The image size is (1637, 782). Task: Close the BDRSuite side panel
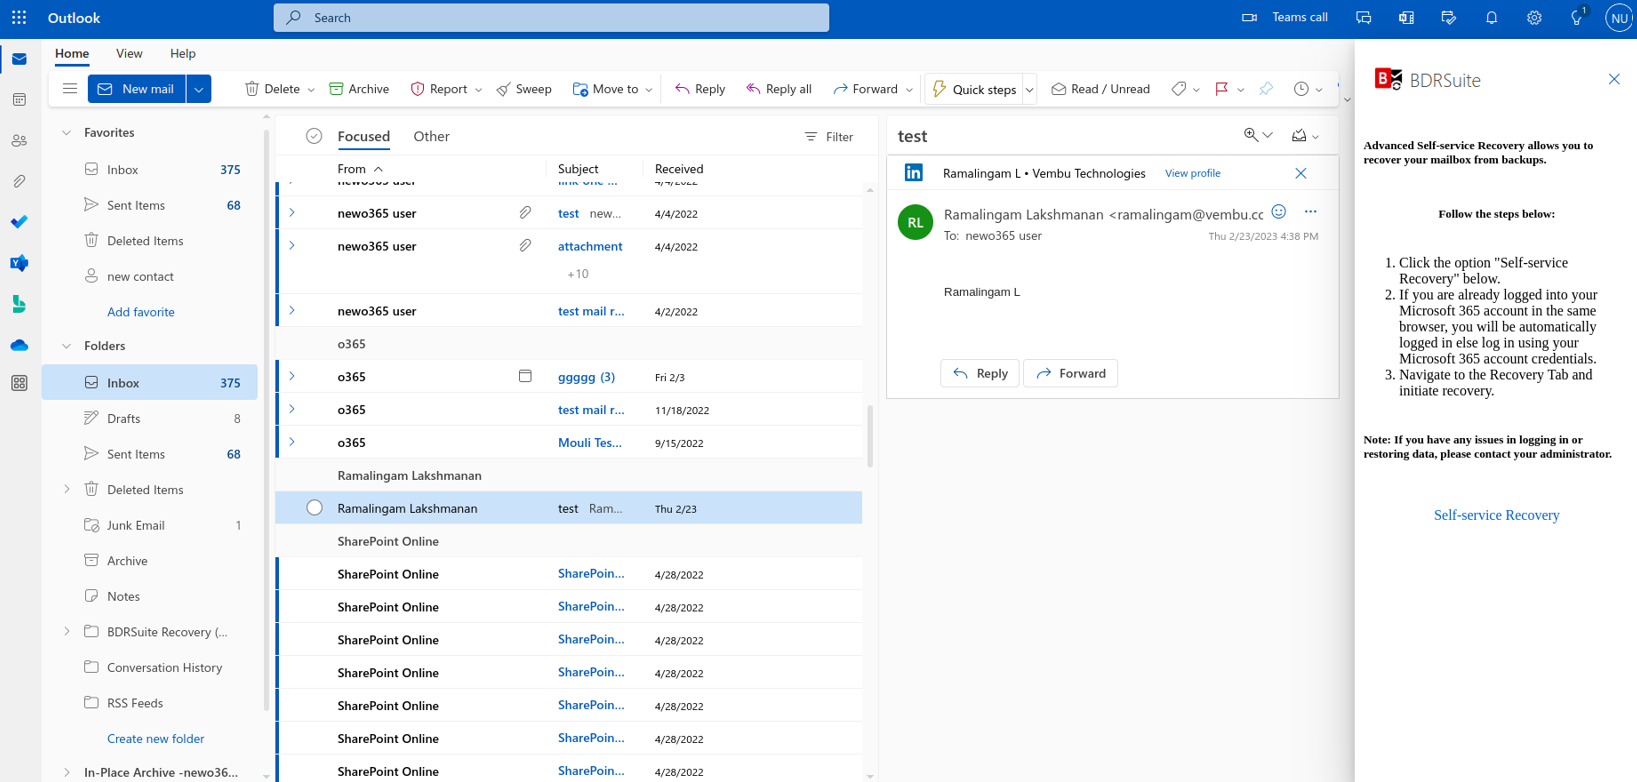click(x=1614, y=79)
